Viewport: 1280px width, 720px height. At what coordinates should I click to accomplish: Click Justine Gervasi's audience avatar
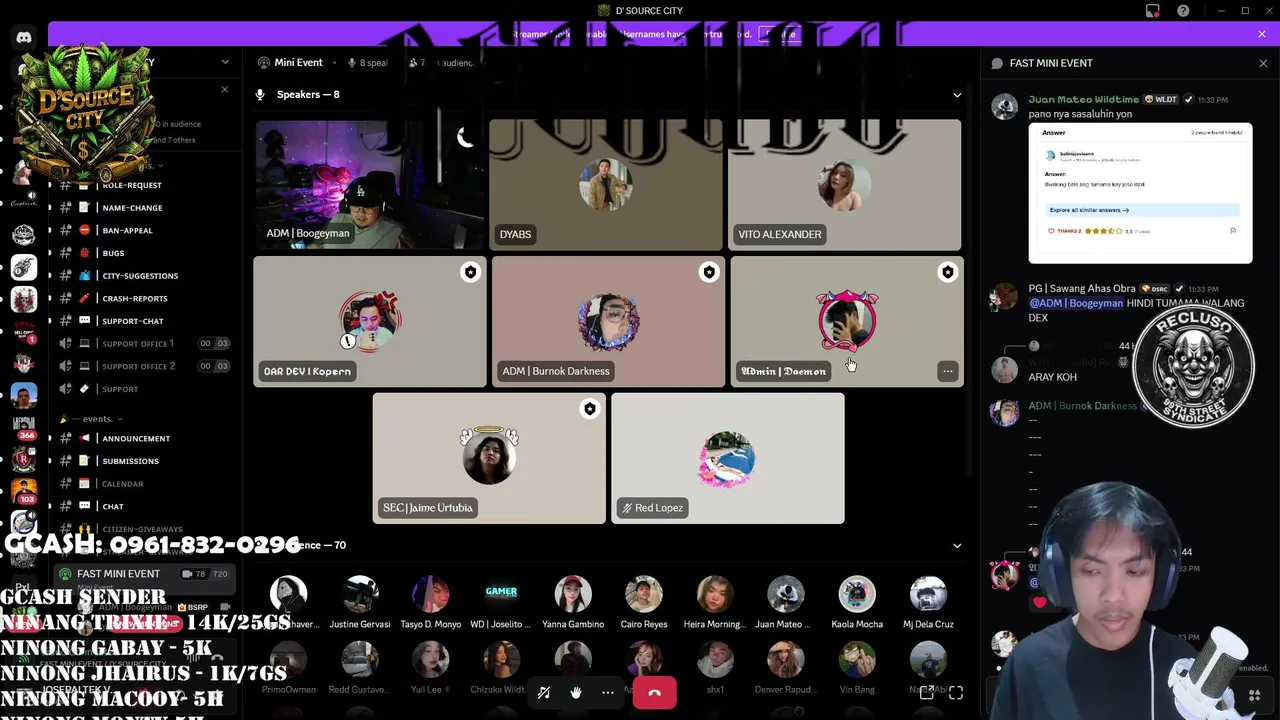tap(360, 595)
